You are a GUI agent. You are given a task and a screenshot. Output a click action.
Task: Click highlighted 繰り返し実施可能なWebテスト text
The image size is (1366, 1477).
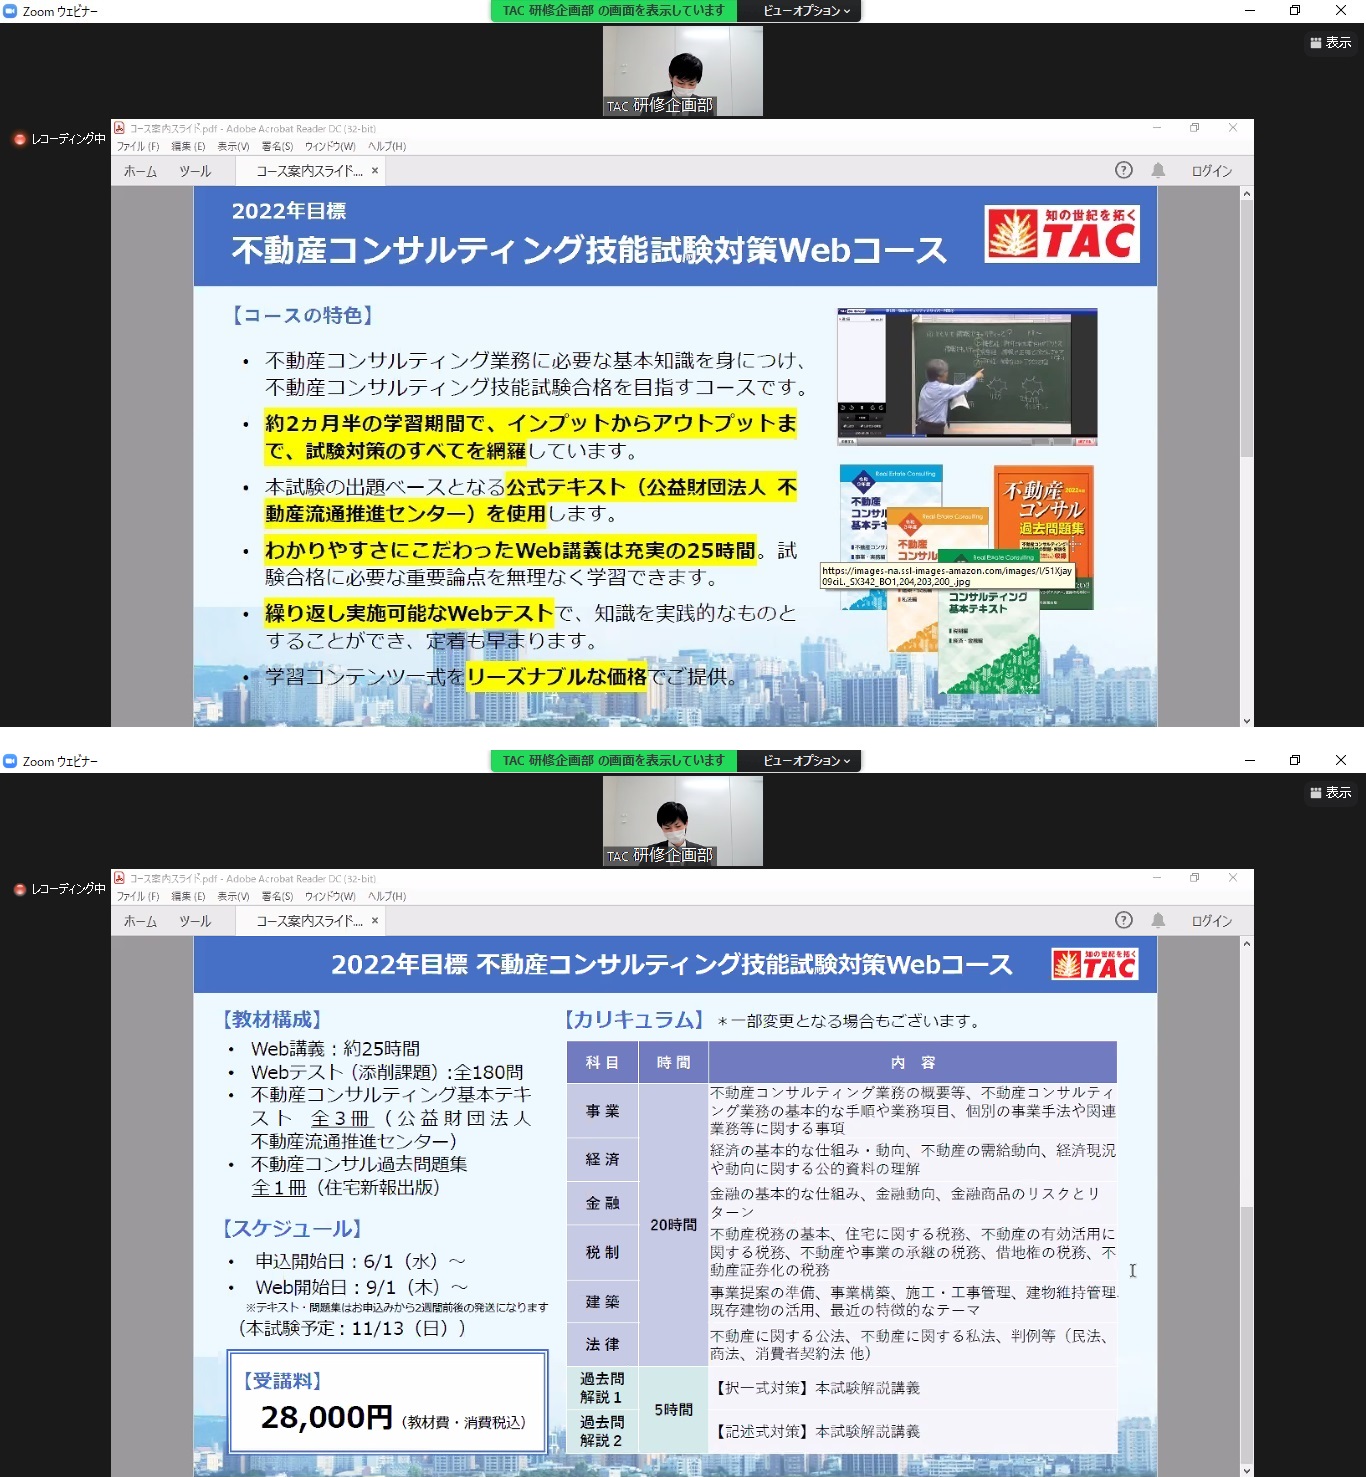coord(409,613)
